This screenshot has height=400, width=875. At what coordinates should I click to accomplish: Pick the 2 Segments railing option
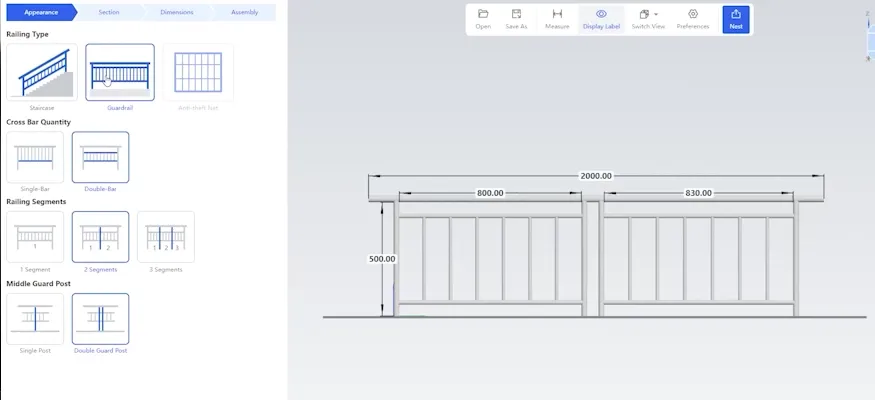100,237
